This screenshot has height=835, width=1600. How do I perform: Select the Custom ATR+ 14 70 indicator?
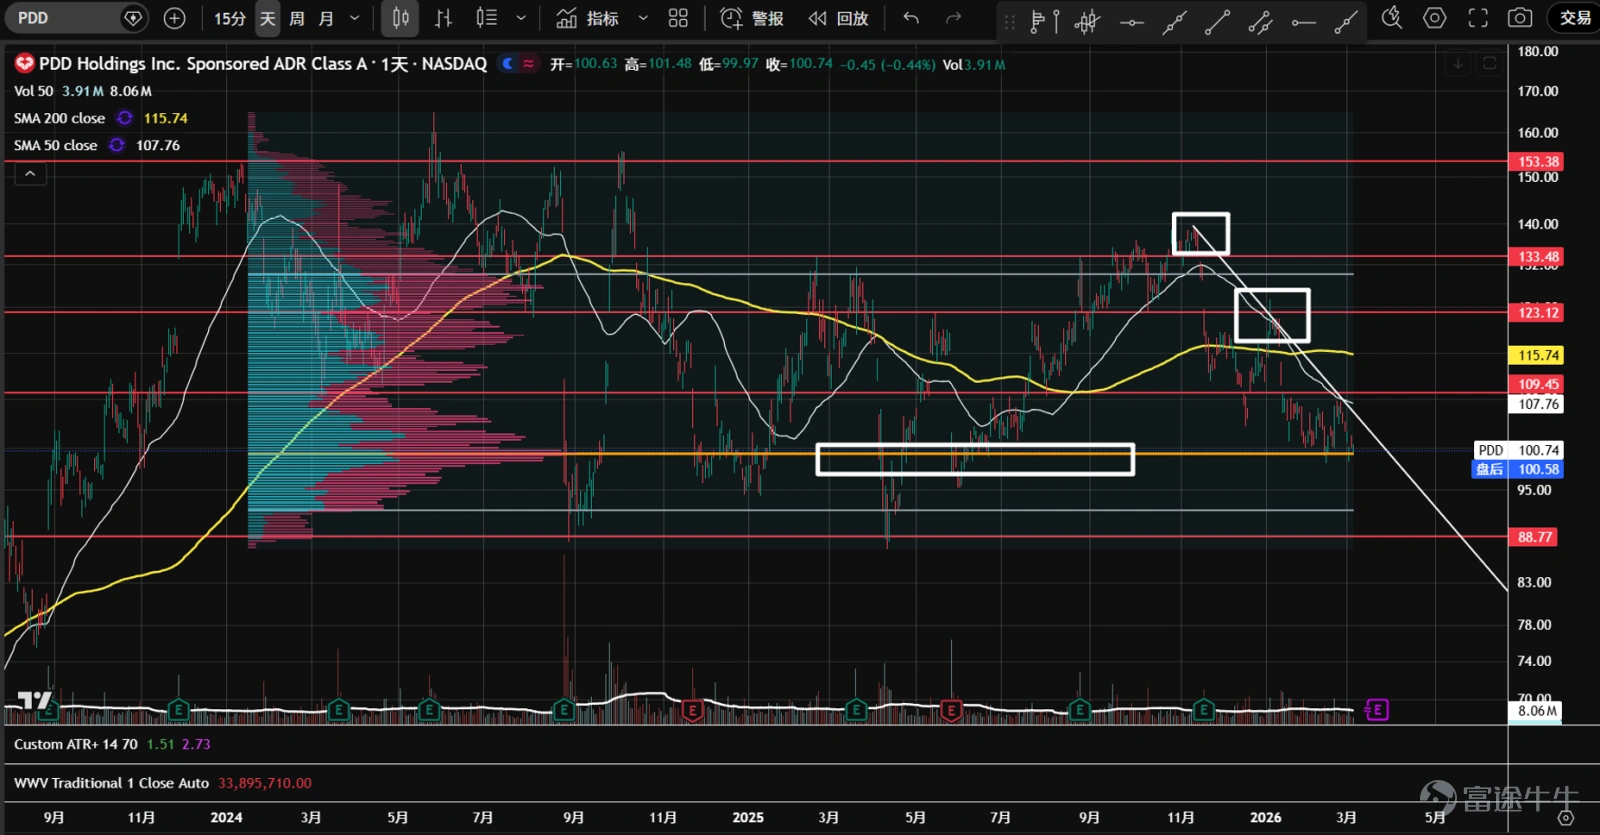(76, 744)
